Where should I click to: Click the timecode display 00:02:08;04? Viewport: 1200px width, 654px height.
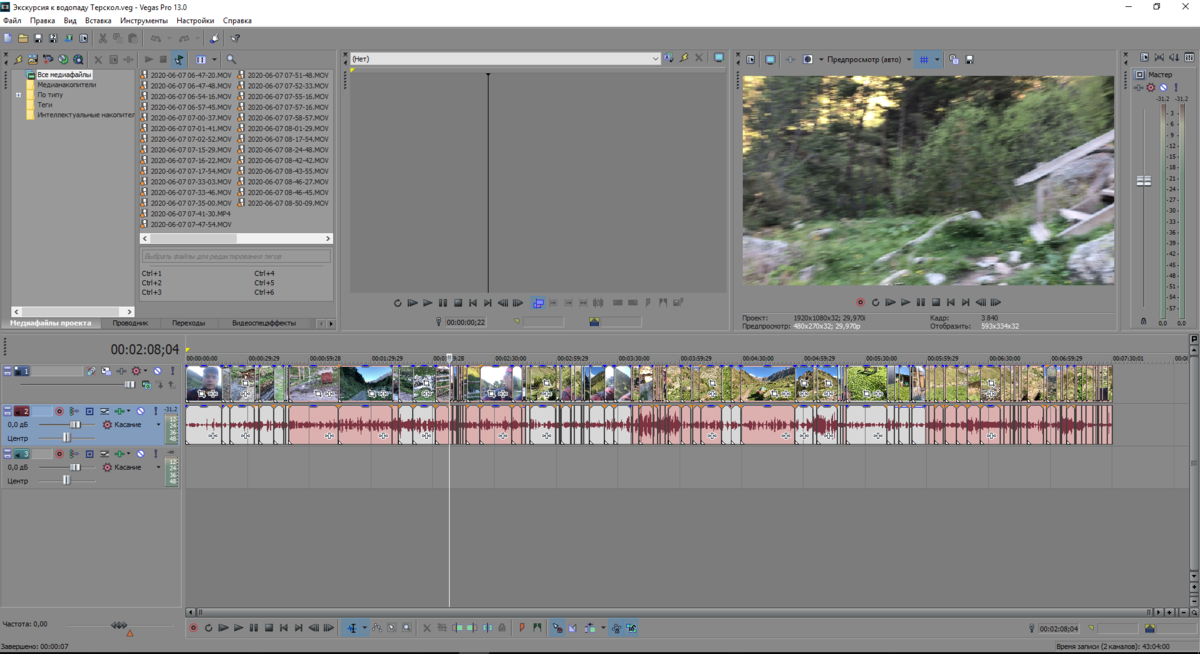[145, 349]
